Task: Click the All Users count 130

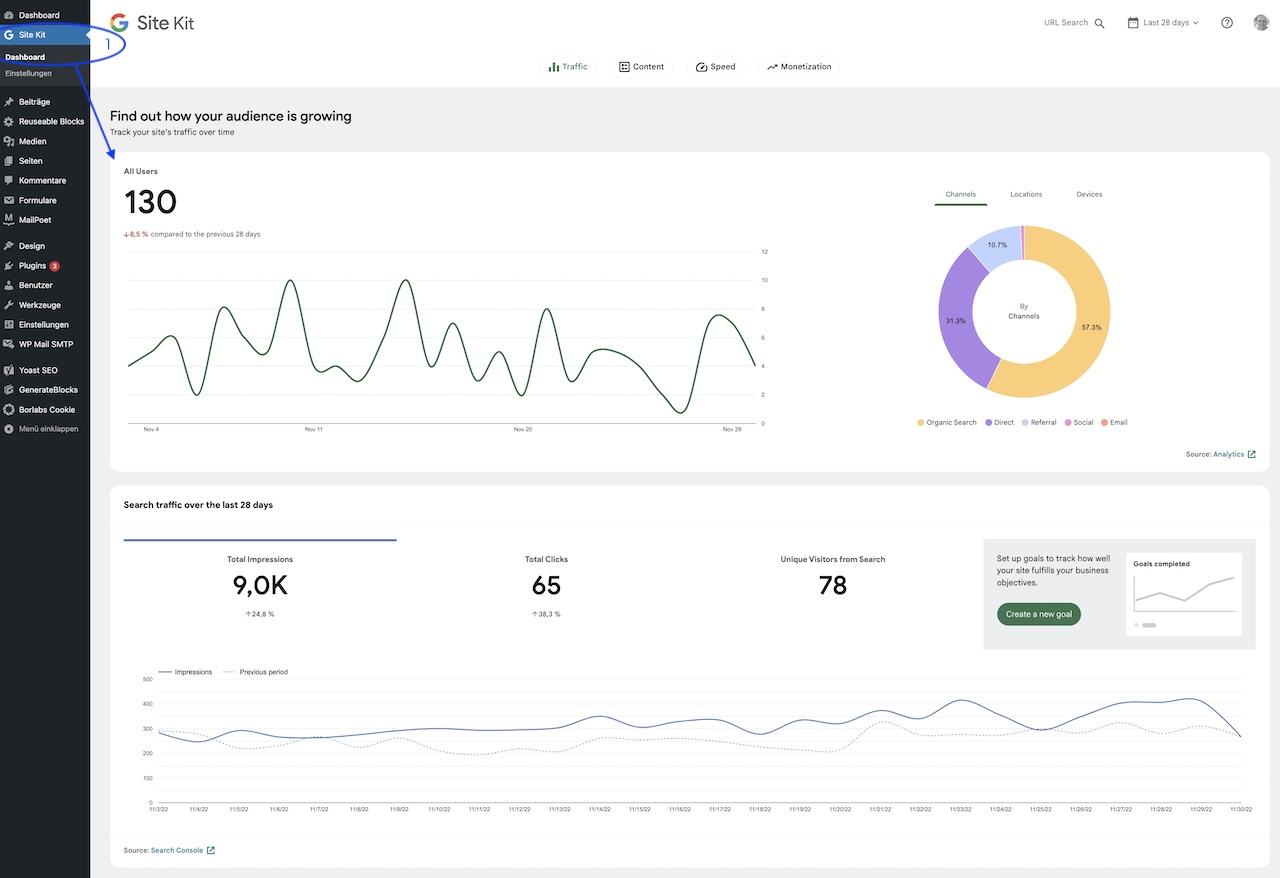Action: (150, 202)
